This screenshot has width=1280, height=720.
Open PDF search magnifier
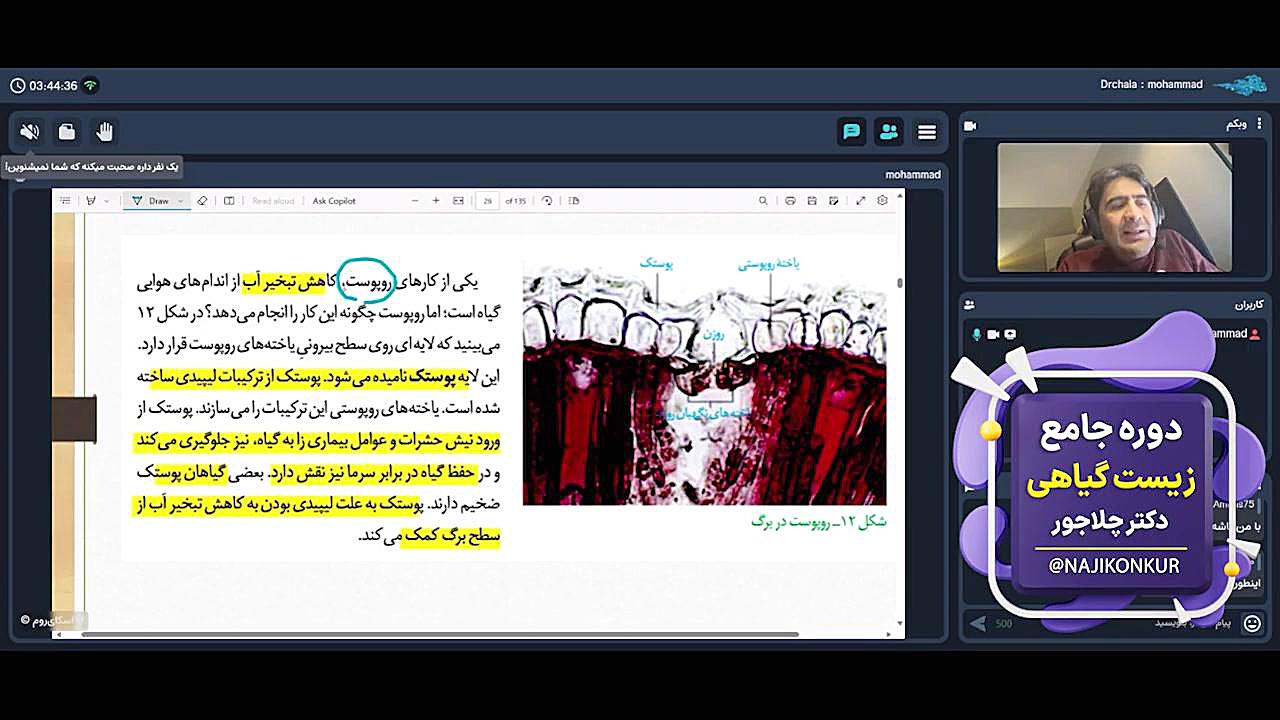click(x=763, y=201)
